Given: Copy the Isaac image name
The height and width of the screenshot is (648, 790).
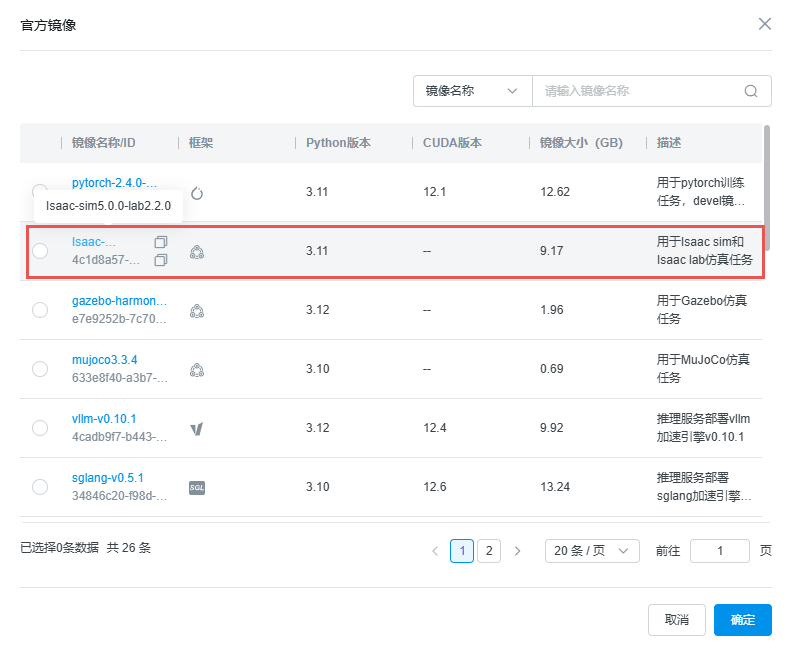Looking at the screenshot, I should [x=161, y=242].
